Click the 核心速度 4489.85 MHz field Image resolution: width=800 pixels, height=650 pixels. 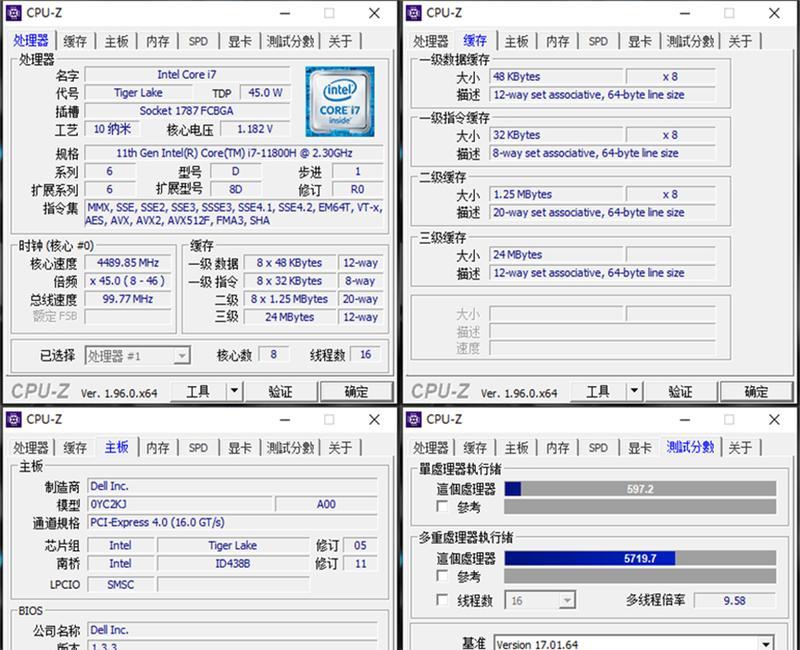coord(128,263)
